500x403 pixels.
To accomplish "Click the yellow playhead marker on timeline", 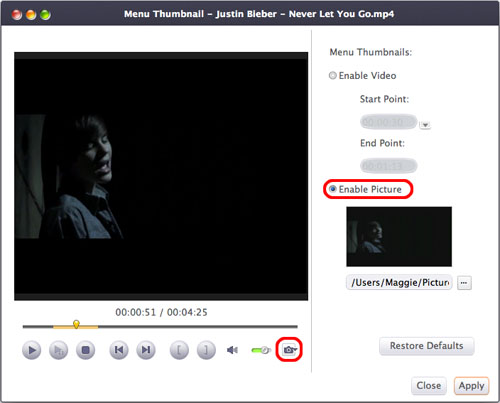I will (76, 324).
